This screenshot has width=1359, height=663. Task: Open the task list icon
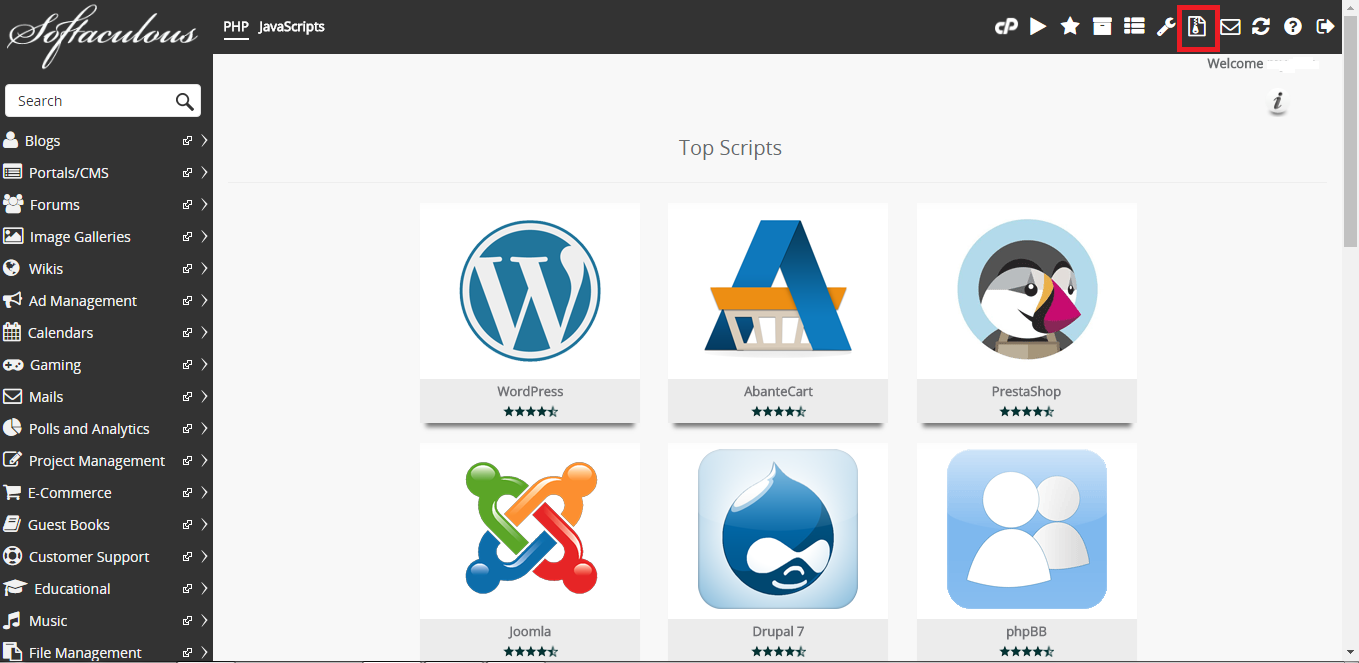click(x=1134, y=27)
